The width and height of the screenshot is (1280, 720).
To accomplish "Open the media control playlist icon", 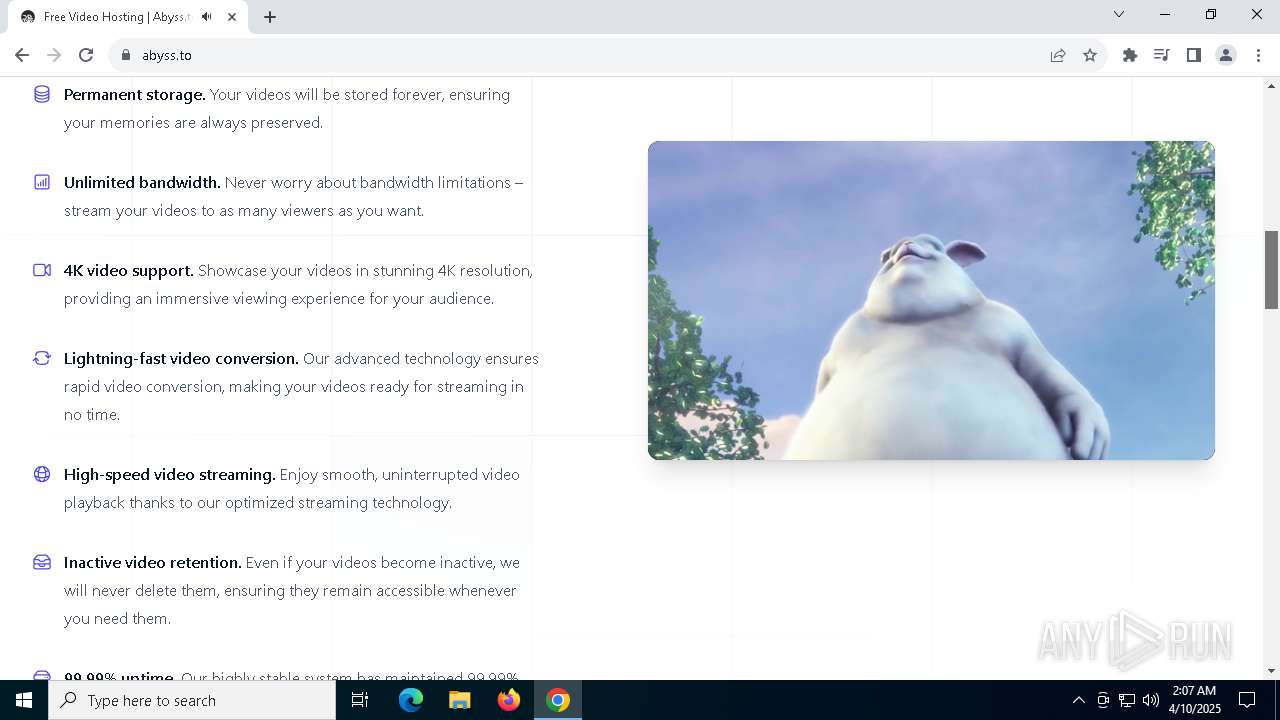I will pos(1161,55).
